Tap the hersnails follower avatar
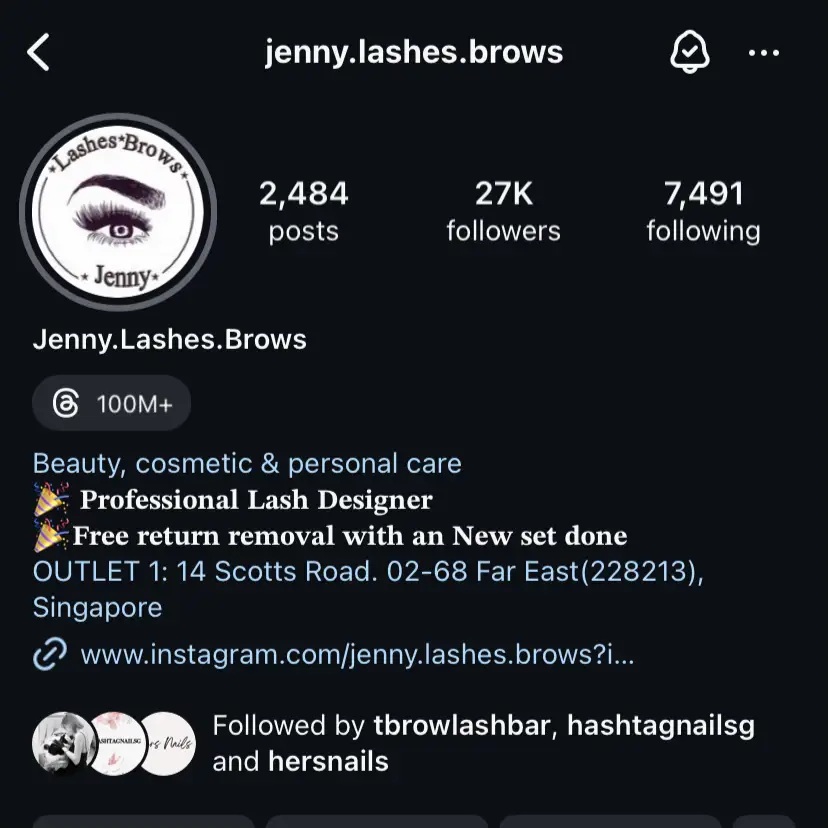 (167, 744)
